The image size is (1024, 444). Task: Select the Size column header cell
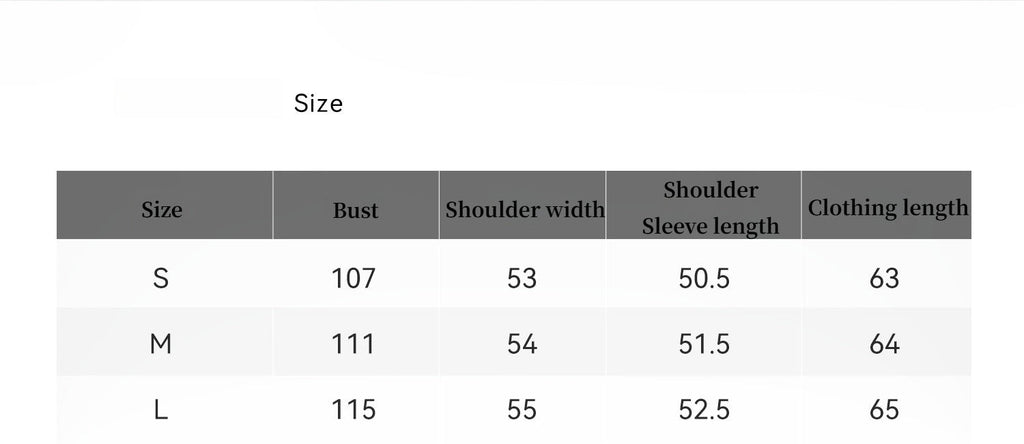[162, 210]
